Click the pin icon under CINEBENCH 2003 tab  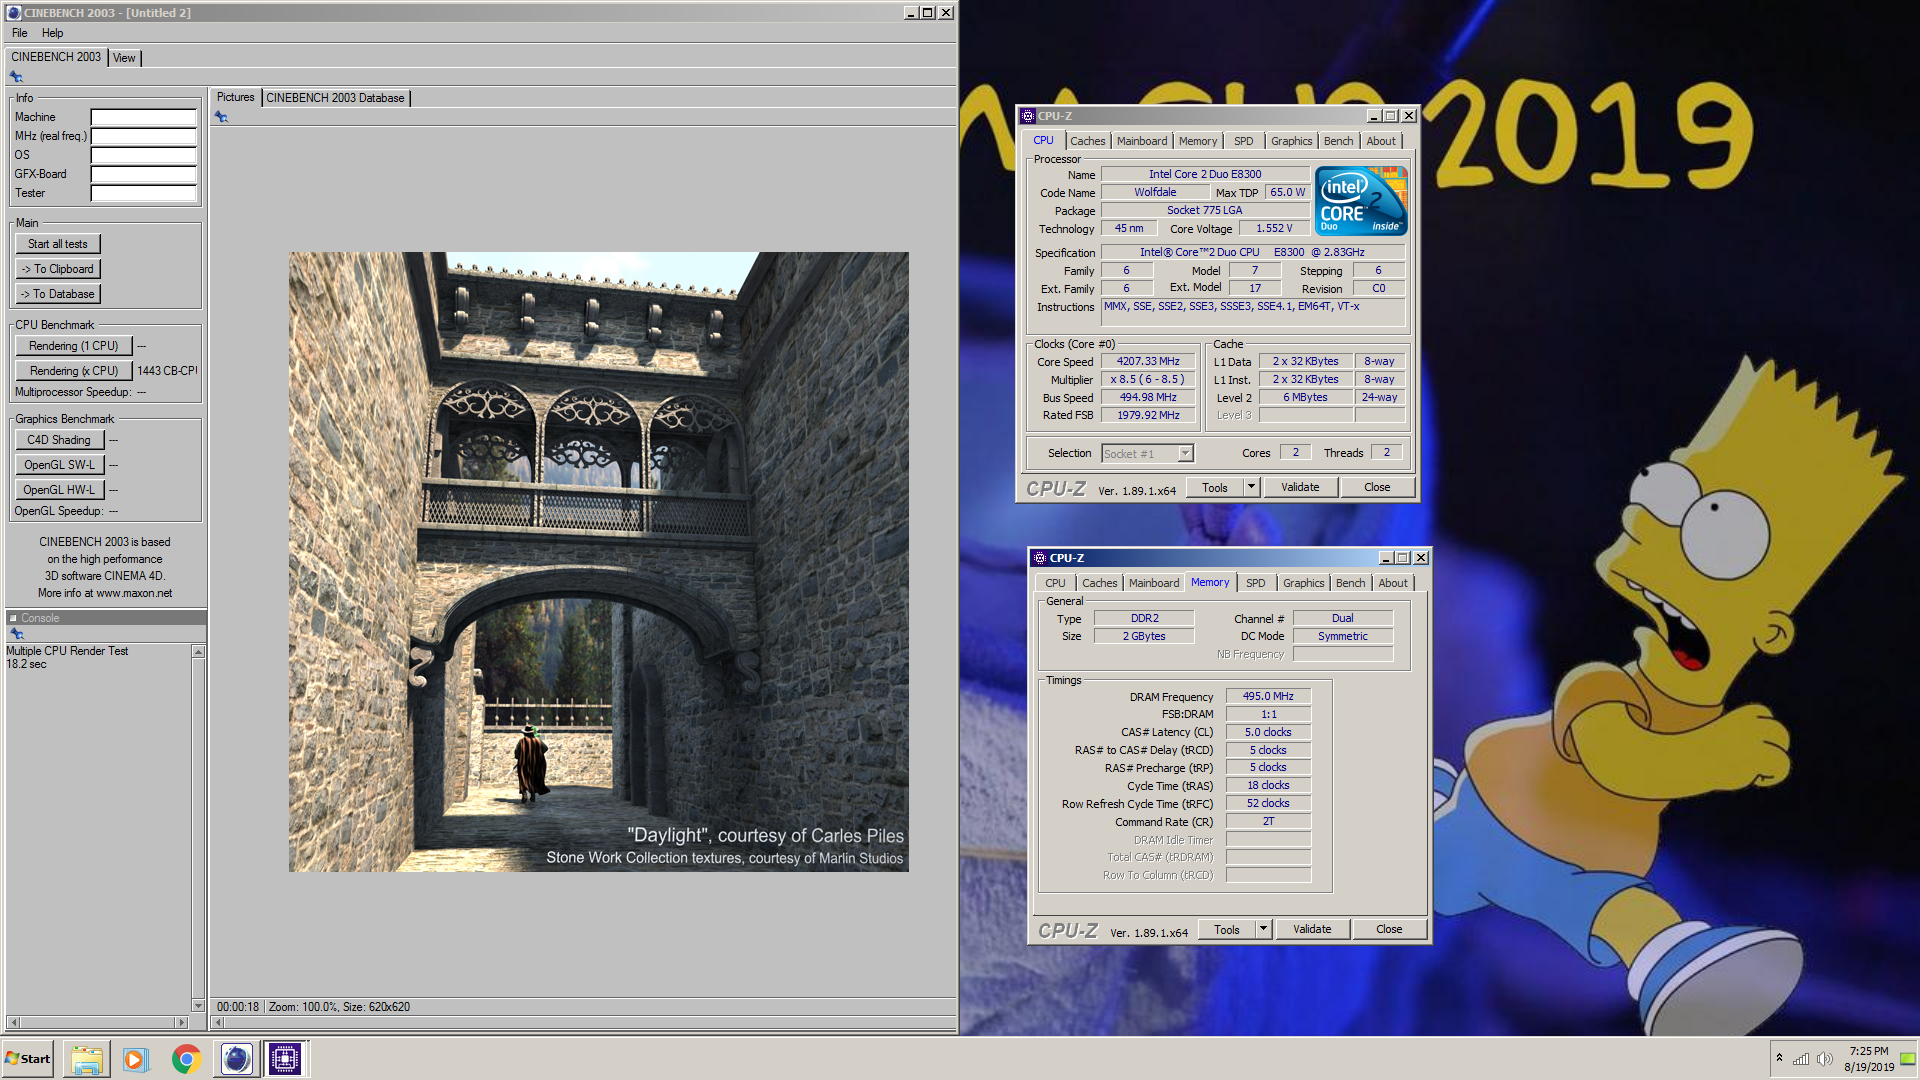[x=16, y=77]
